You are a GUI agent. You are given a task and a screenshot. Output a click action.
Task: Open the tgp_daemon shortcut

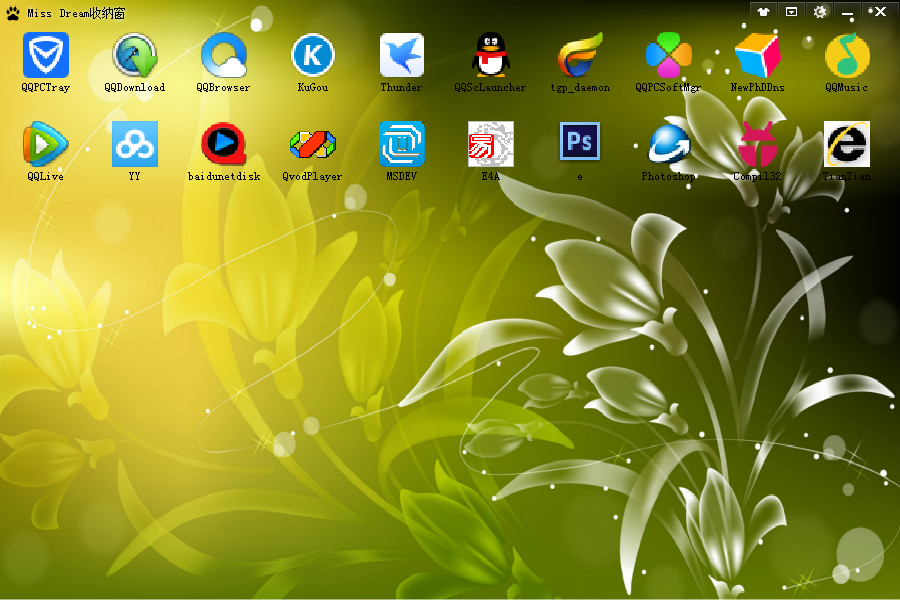(x=580, y=55)
